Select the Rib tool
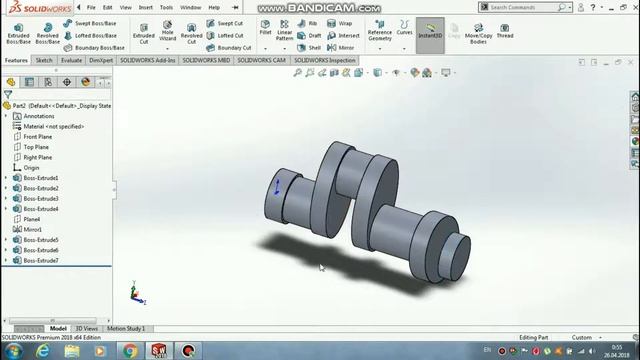This screenshot has width=640, height=360. coord(307,24)
